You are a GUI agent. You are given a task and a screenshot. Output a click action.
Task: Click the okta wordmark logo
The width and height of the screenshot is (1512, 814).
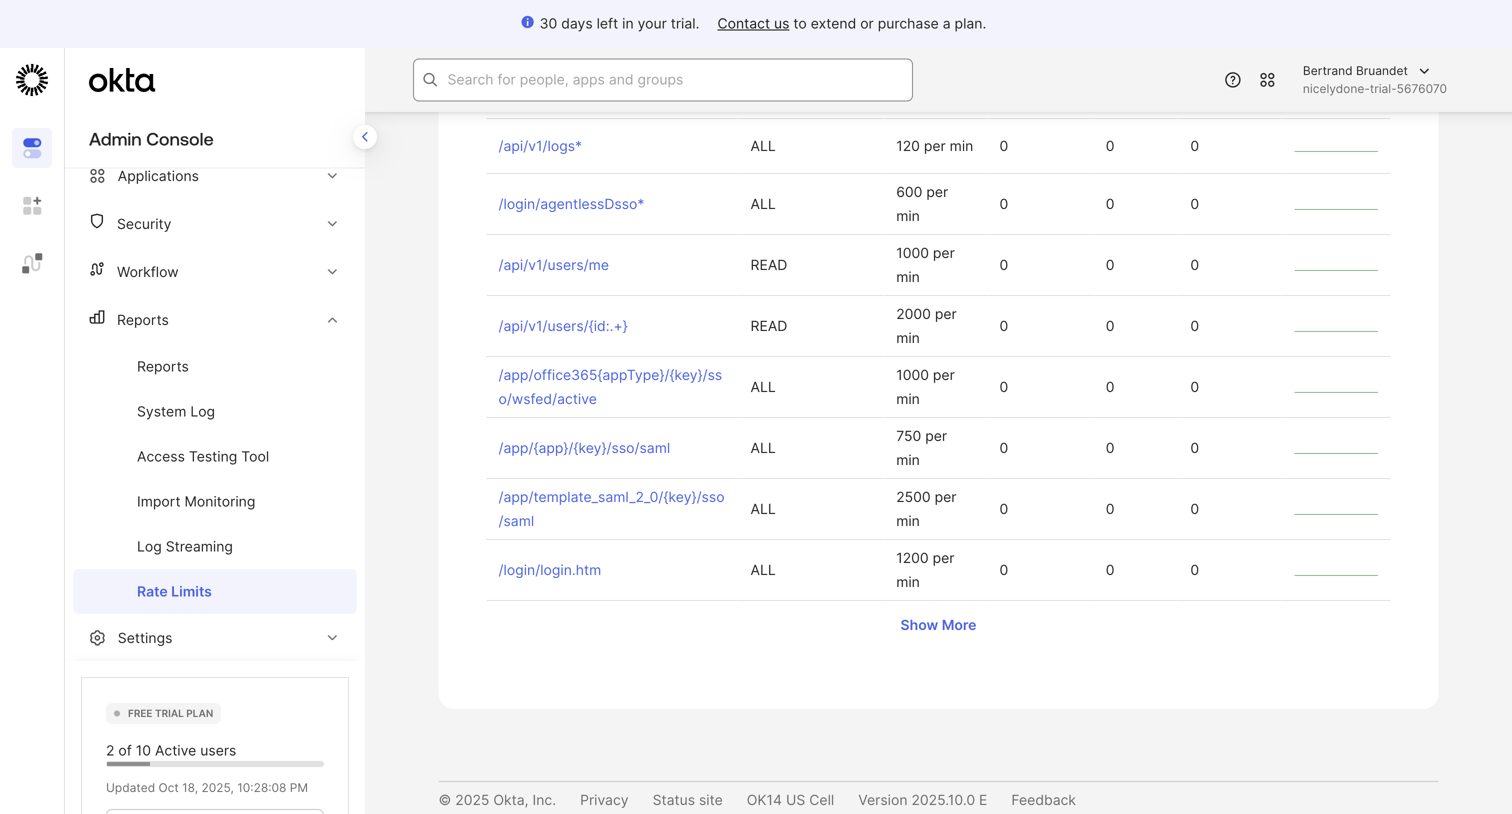tap(122, 81)
